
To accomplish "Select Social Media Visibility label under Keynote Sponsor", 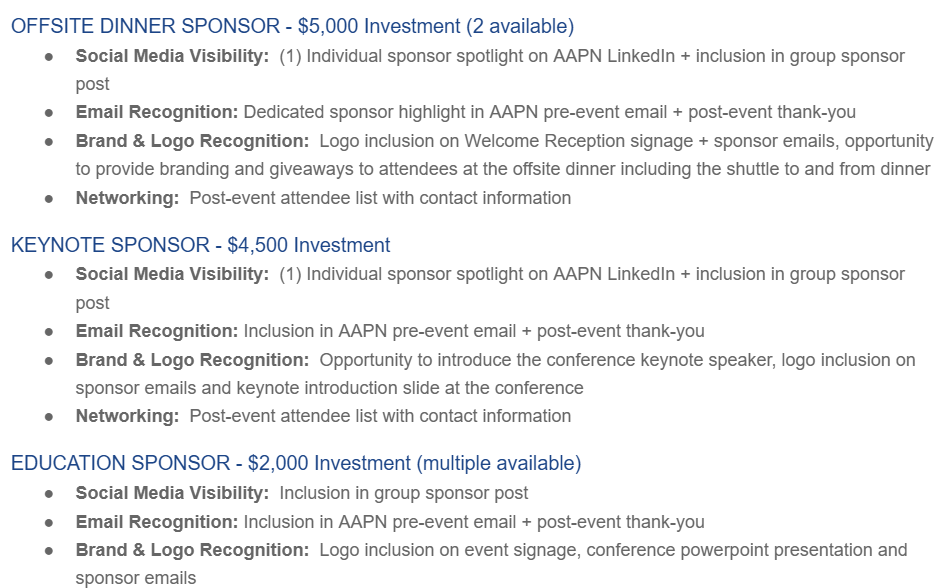I will point(172,274).
